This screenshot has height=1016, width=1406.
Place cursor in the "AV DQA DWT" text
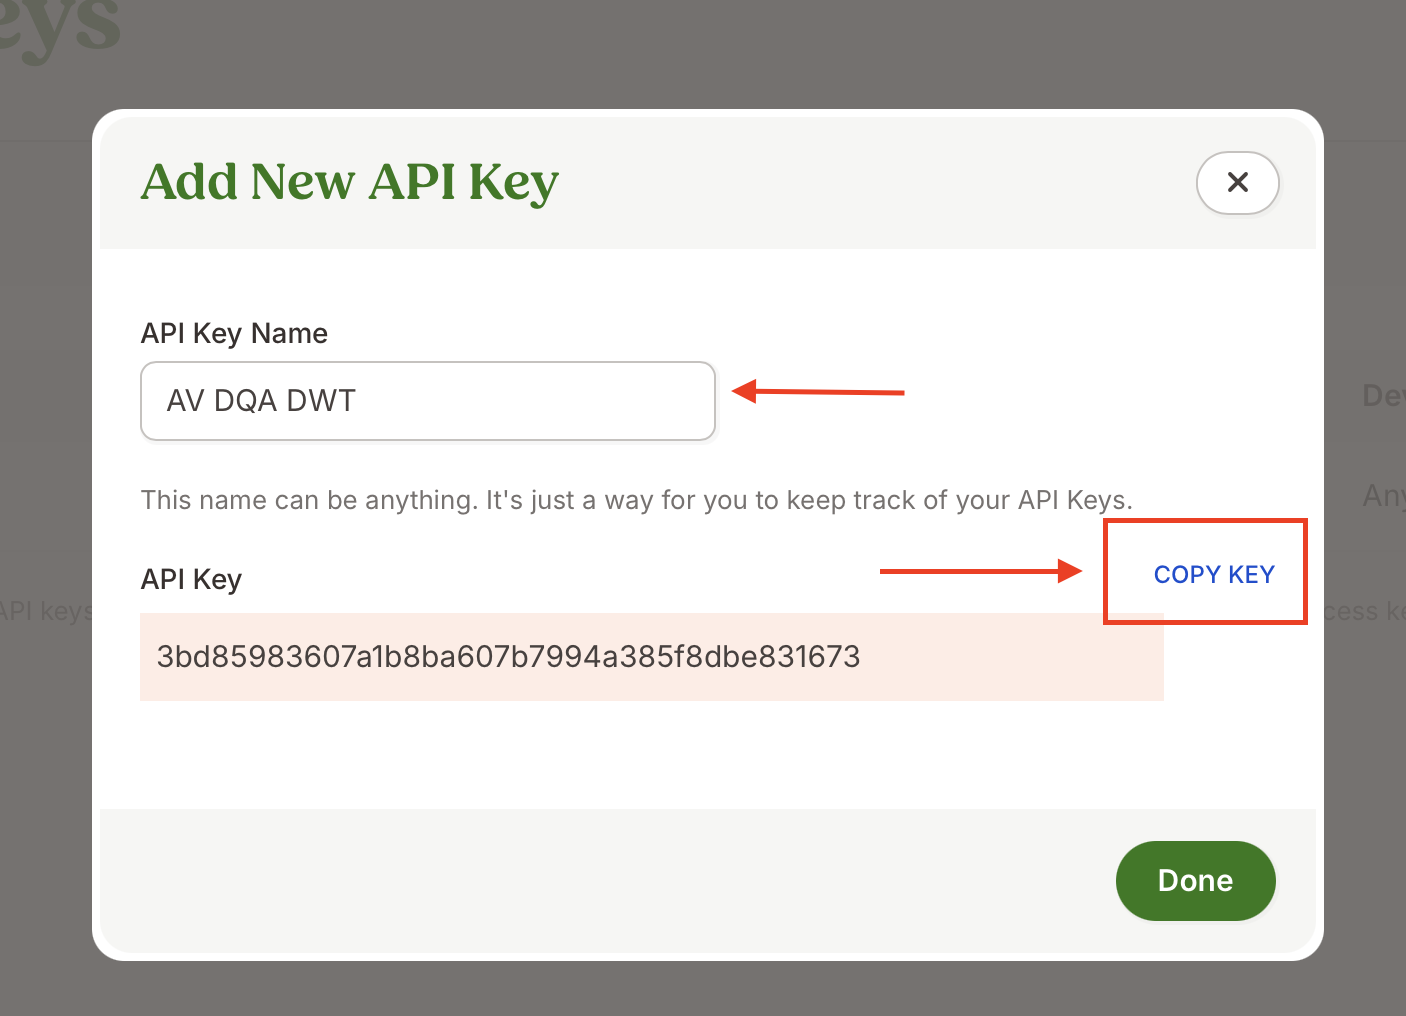pos(261,401)
